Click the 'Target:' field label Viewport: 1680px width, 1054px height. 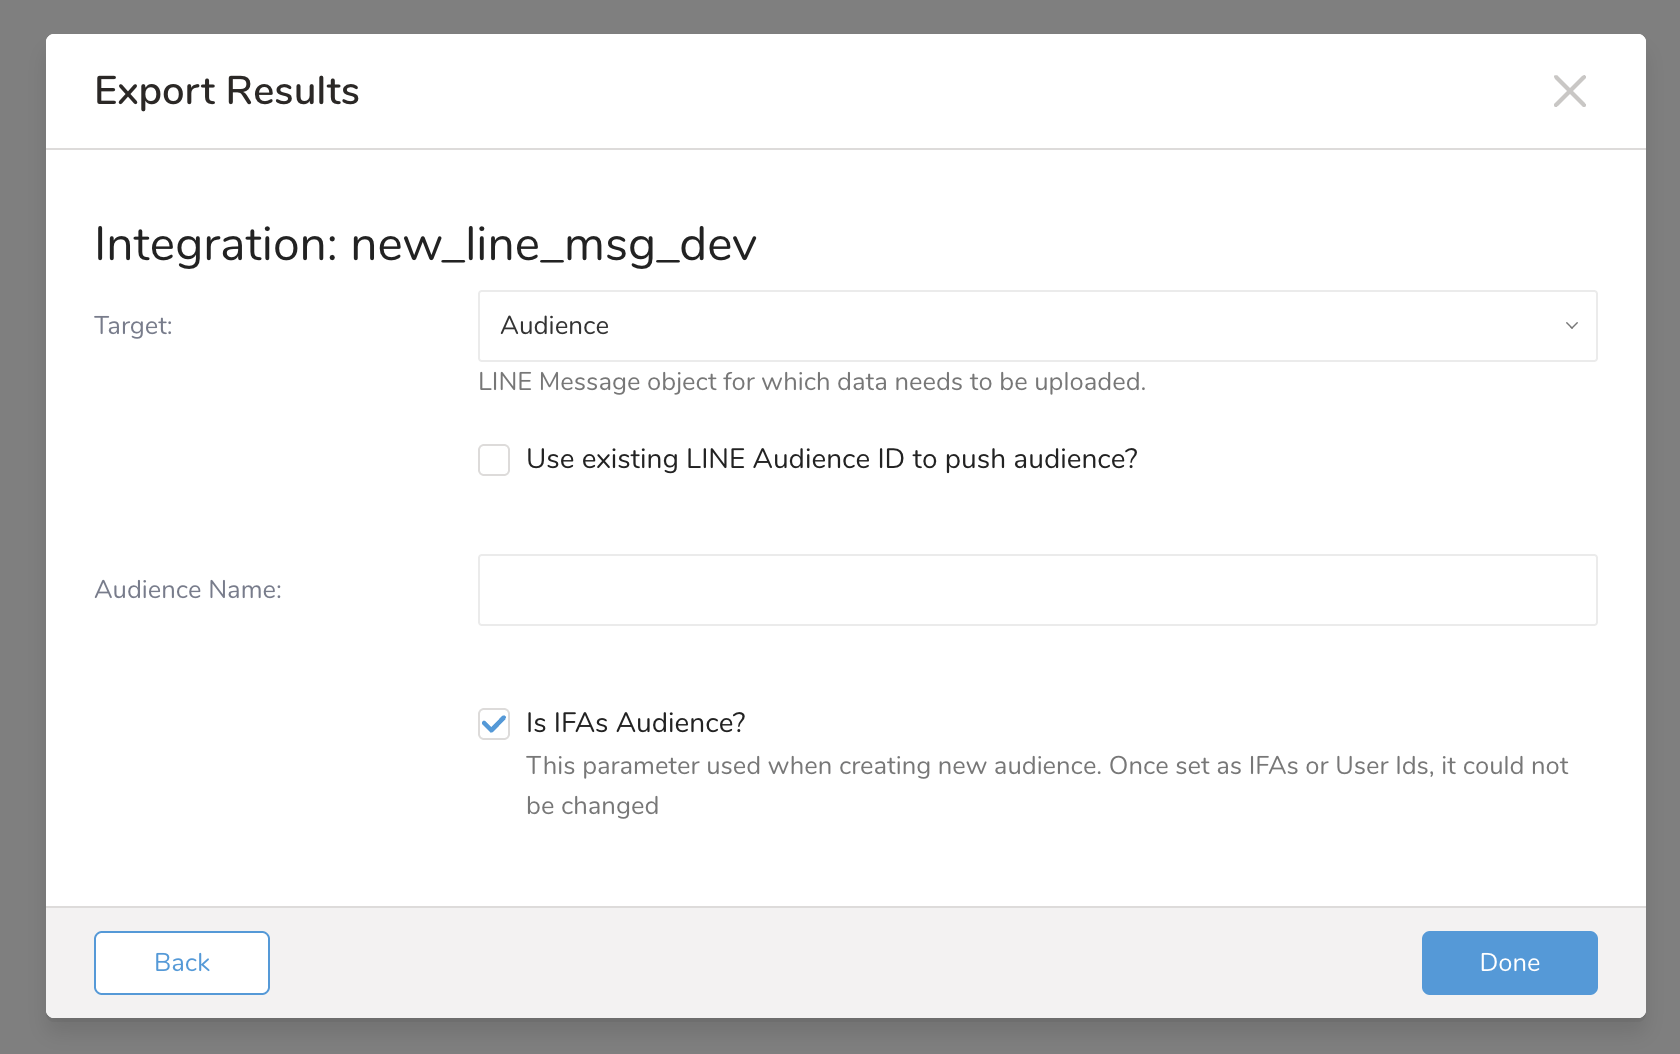tap(133, 326)
